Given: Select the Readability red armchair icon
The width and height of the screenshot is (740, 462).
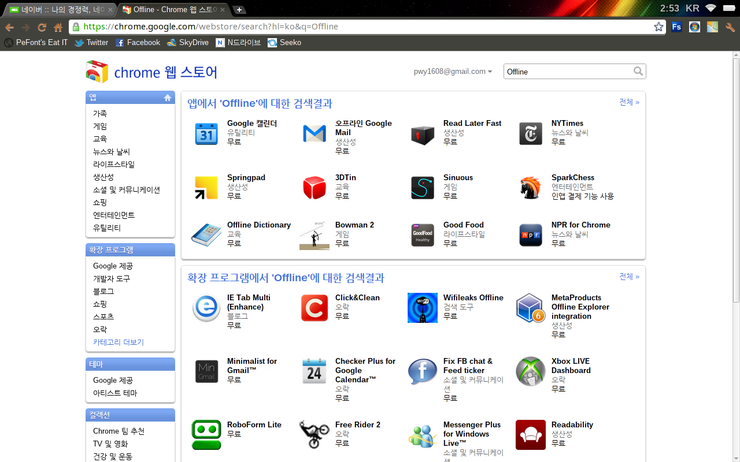Looking at the screenshot, I should (530, 435).
